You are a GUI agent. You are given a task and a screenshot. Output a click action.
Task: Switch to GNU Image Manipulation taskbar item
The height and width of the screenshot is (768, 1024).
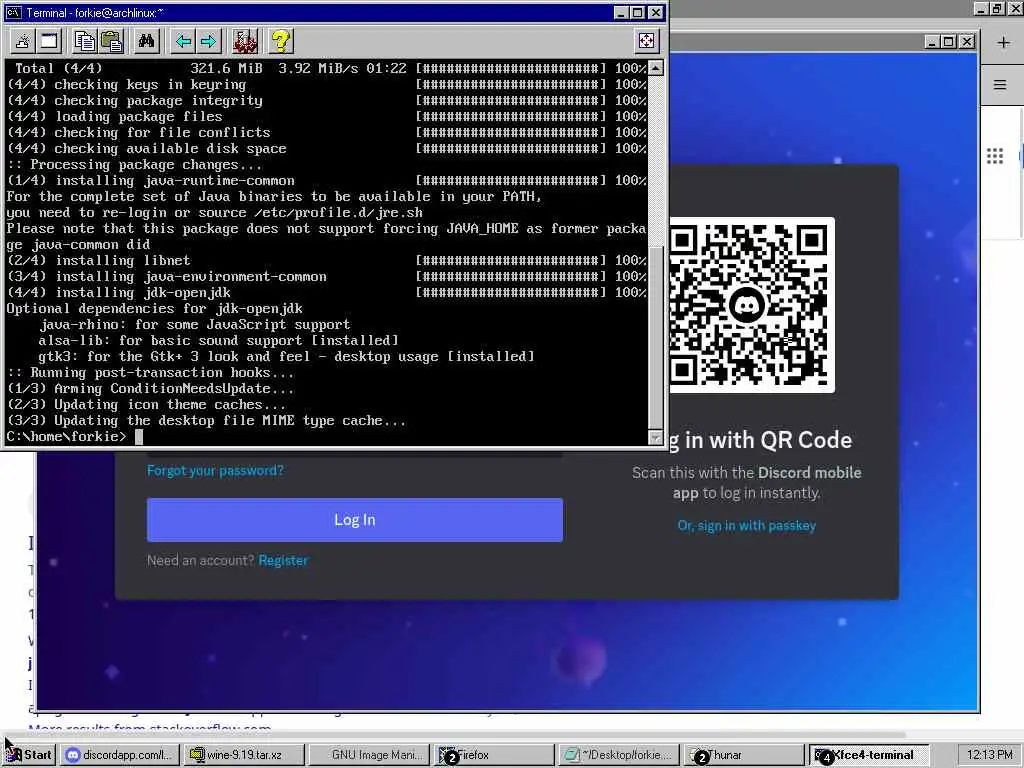coord(368,755)
